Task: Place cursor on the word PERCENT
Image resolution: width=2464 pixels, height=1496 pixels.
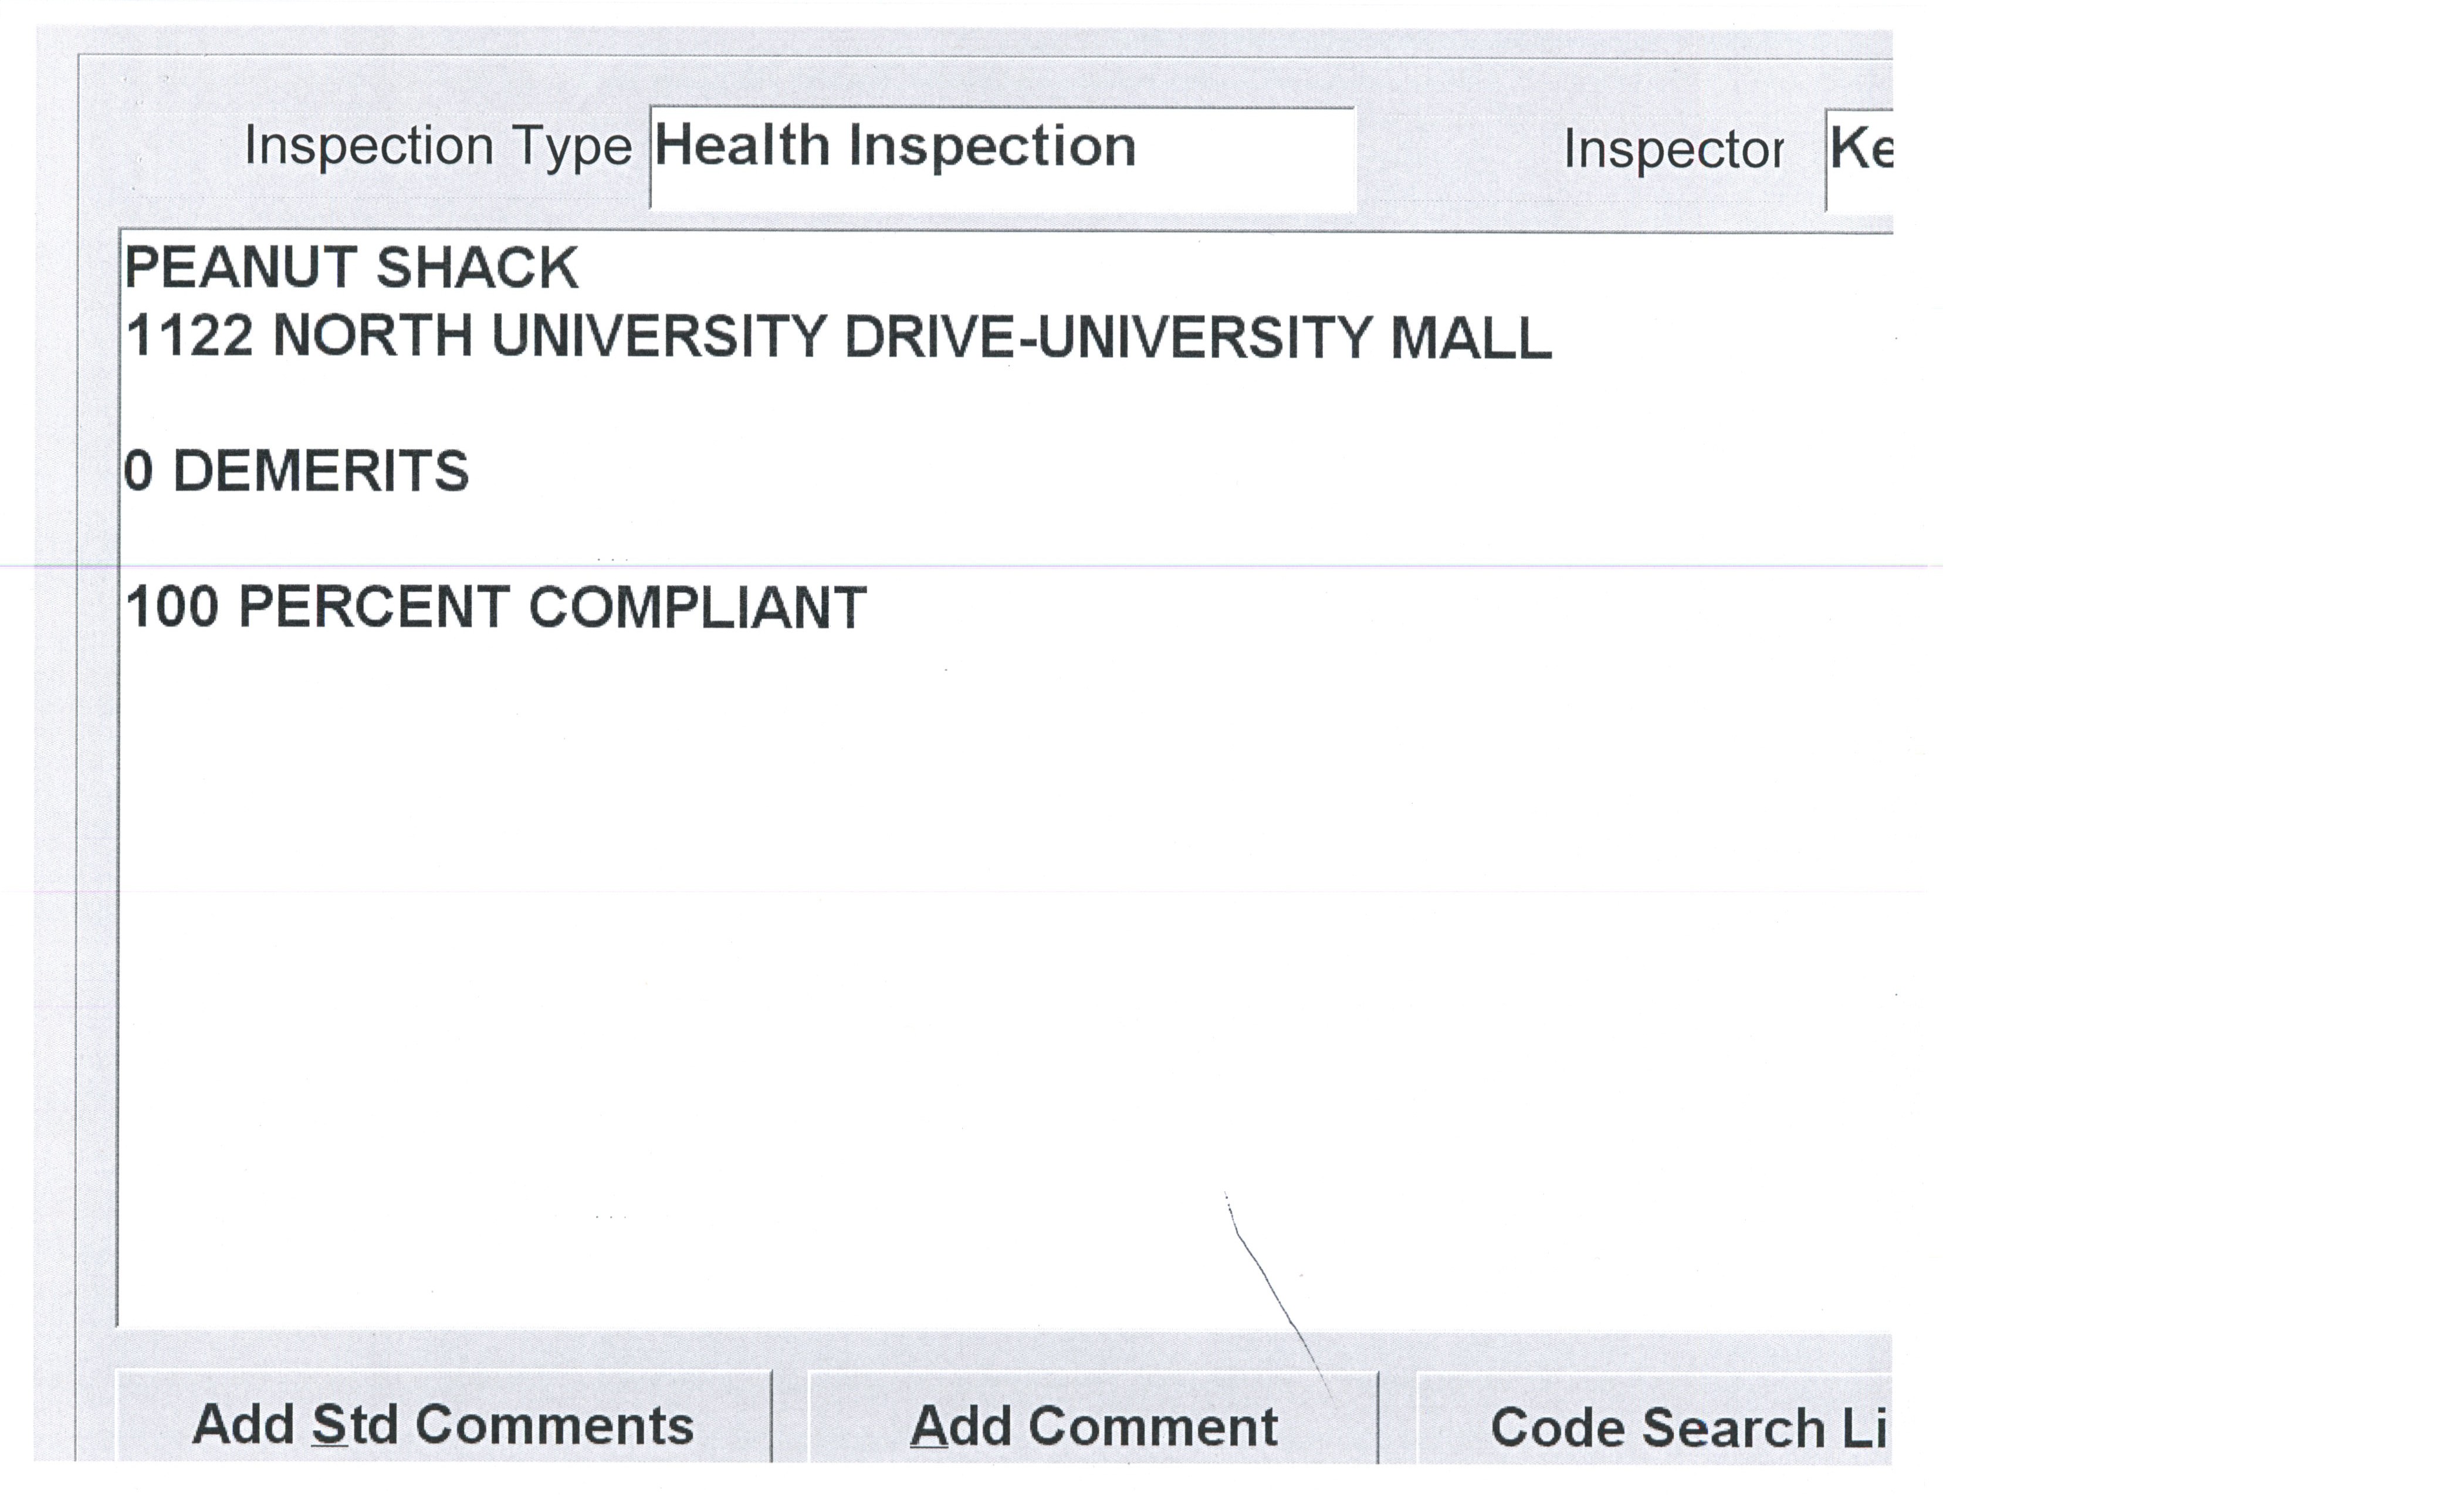Action: tap(374, 607)
